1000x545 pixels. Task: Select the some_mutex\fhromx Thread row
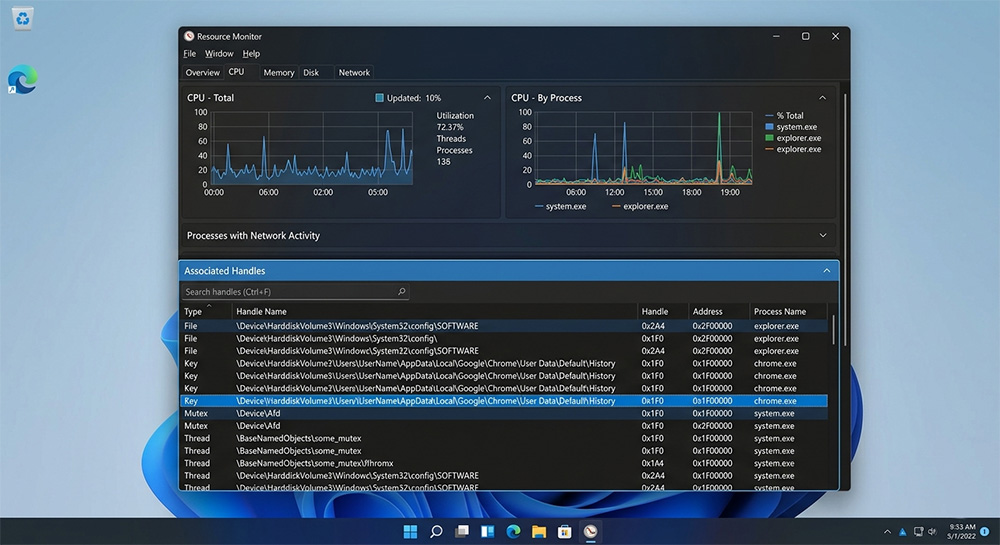[504, 463]
